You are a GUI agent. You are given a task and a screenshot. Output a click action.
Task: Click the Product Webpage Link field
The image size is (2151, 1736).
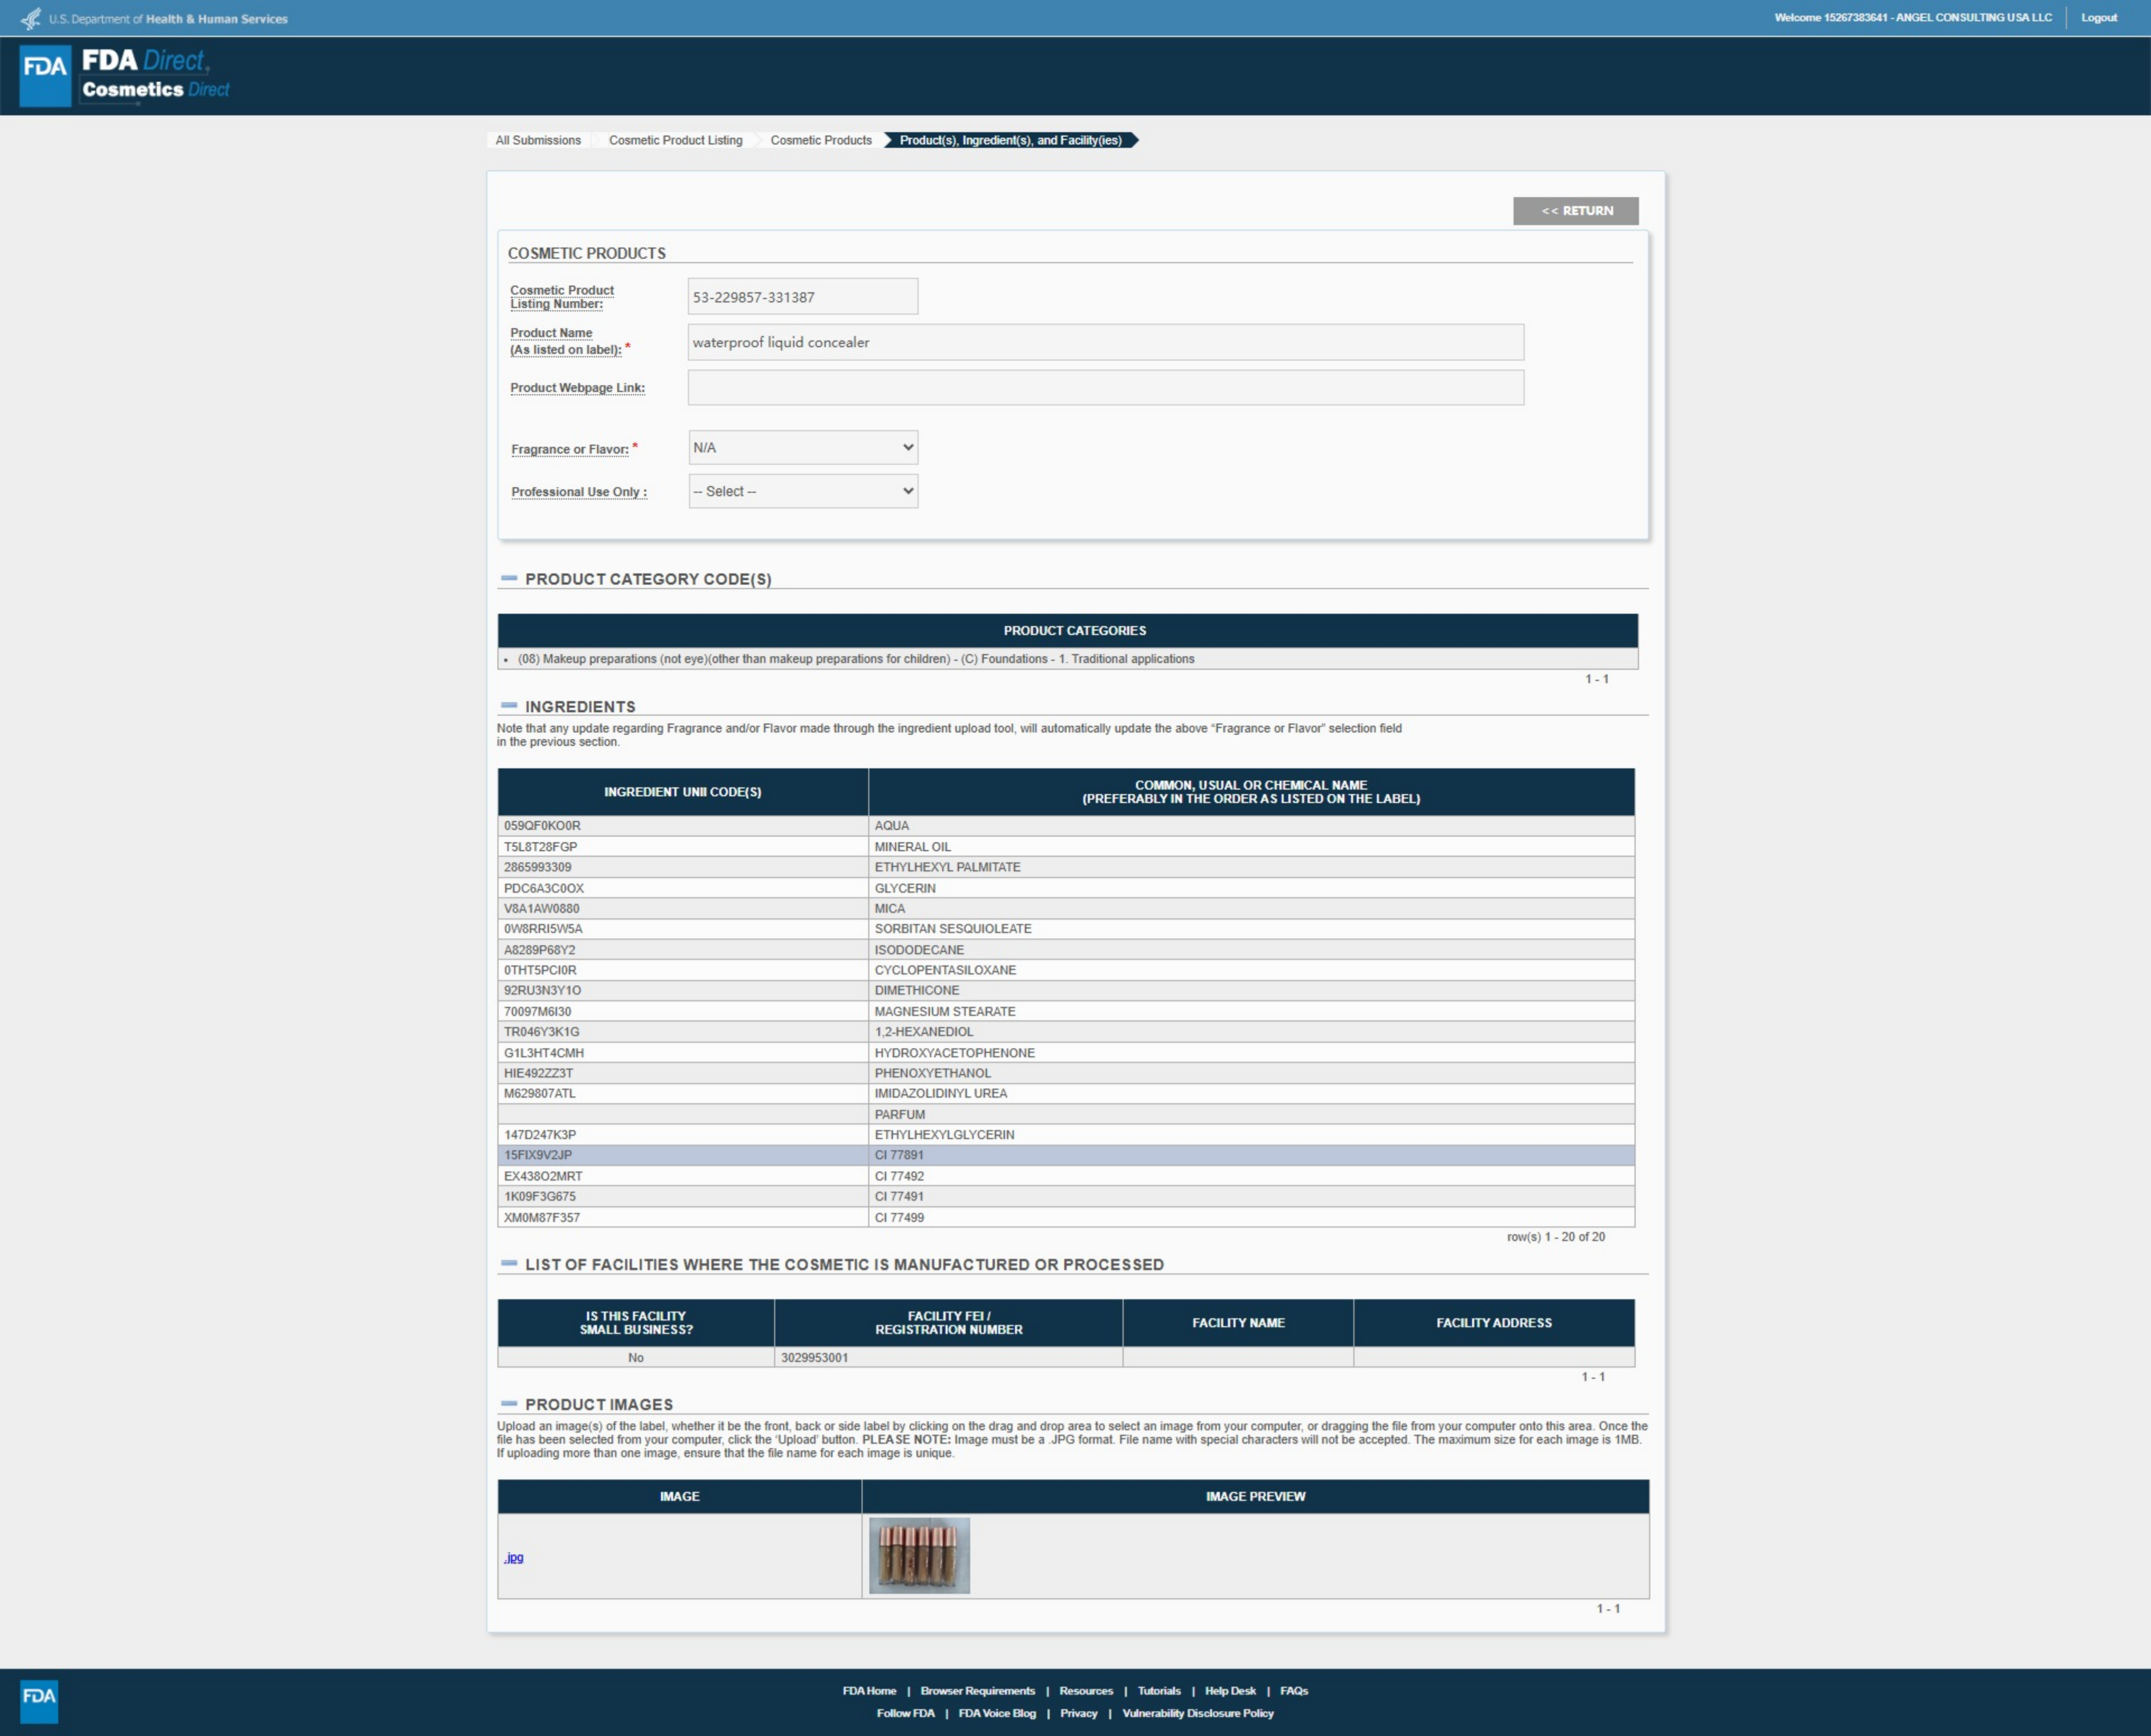tap(1105, 388)
